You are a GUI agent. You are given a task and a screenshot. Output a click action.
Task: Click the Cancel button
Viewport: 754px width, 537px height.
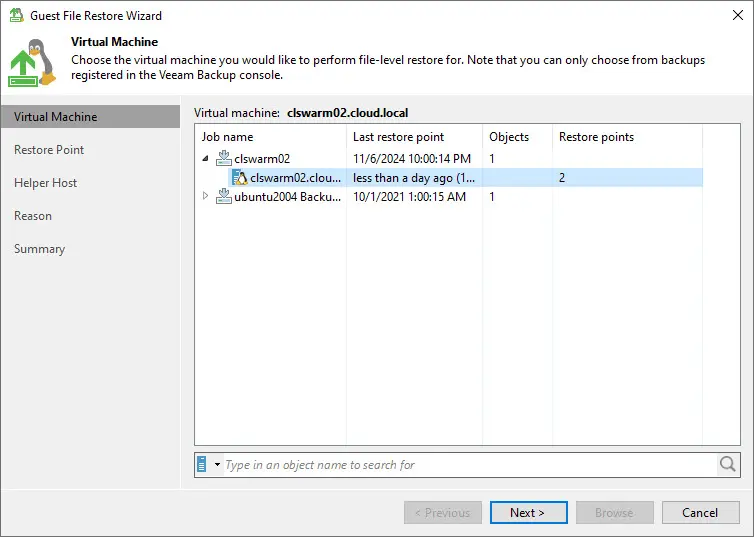click(700, 512)
